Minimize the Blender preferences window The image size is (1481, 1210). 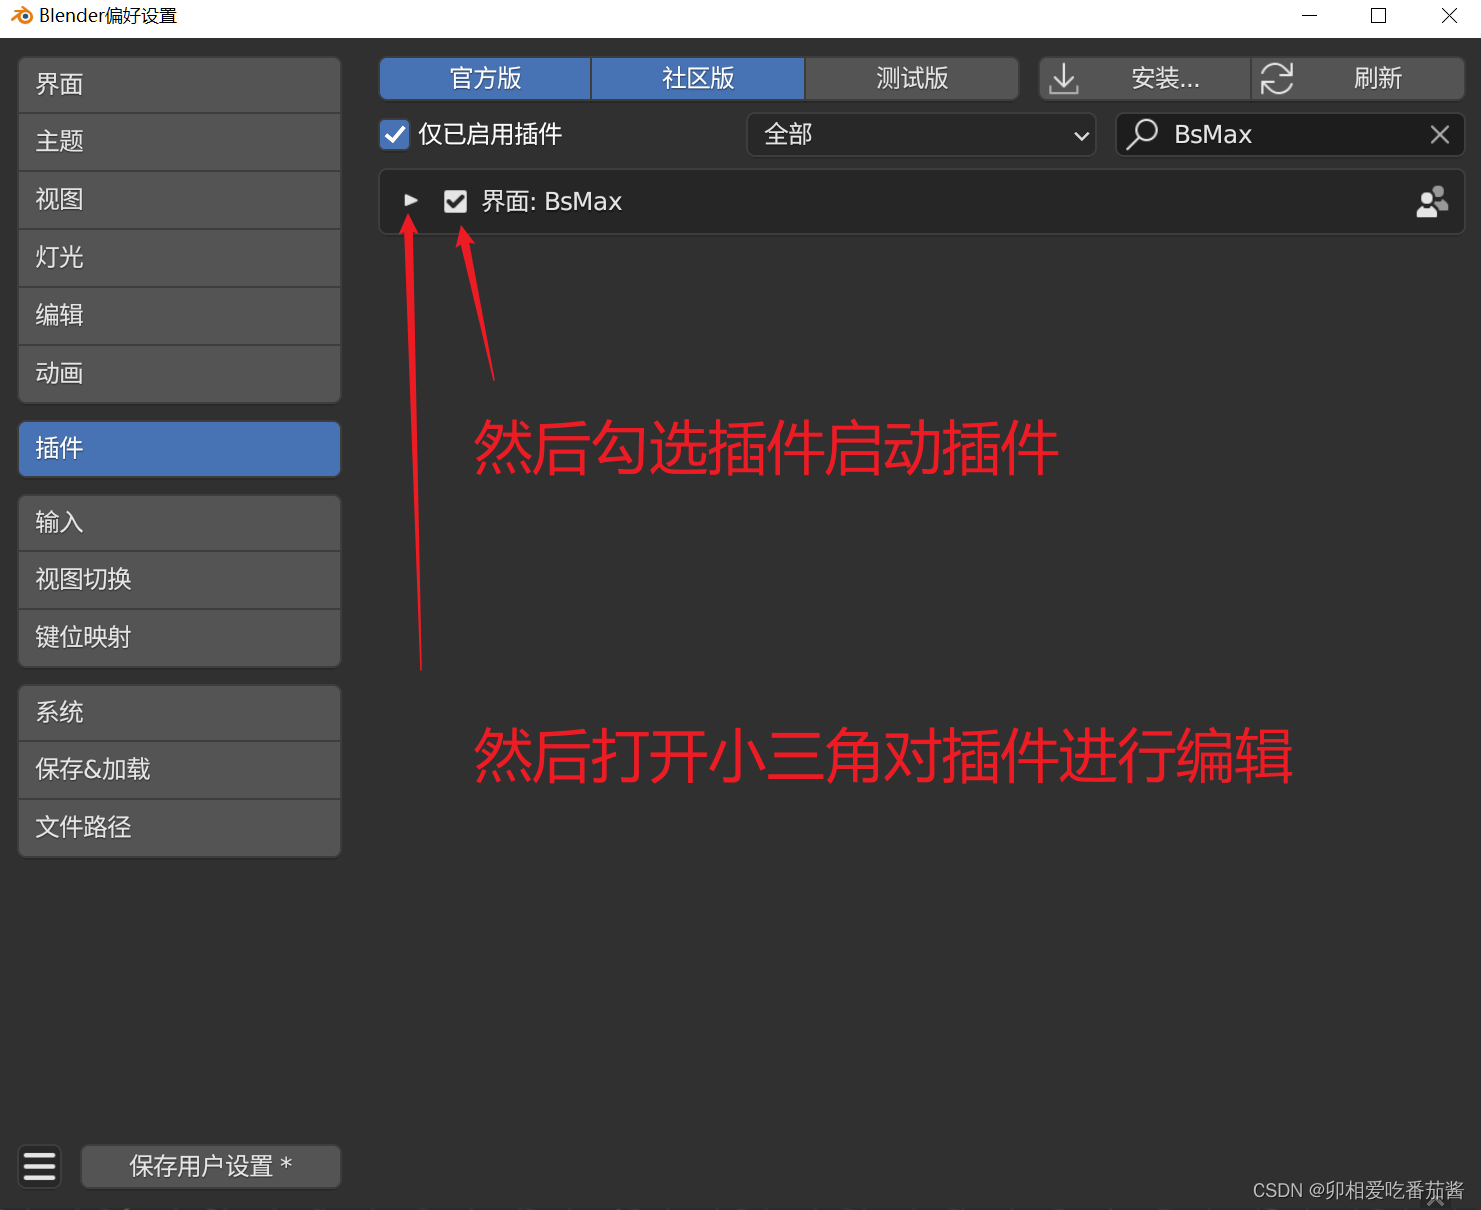[1310, 16]
